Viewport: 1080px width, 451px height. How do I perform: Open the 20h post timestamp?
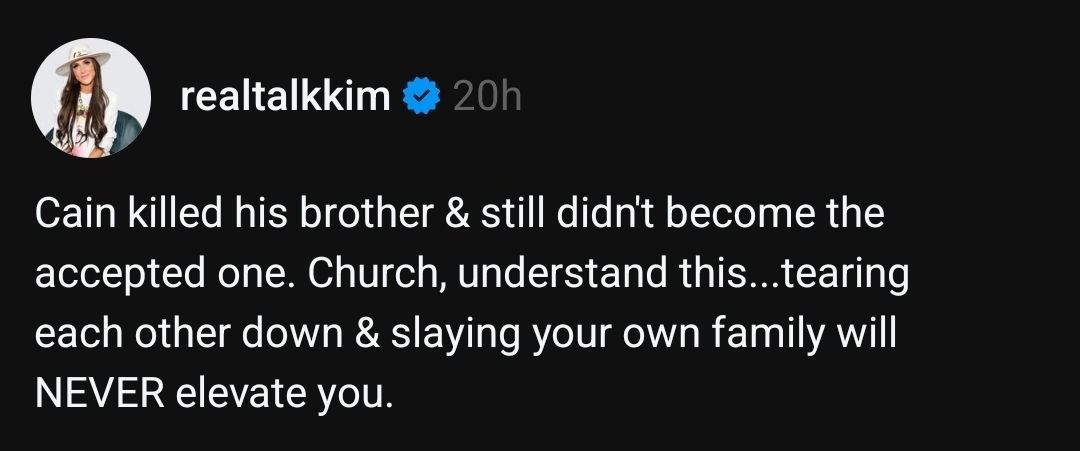487,97
